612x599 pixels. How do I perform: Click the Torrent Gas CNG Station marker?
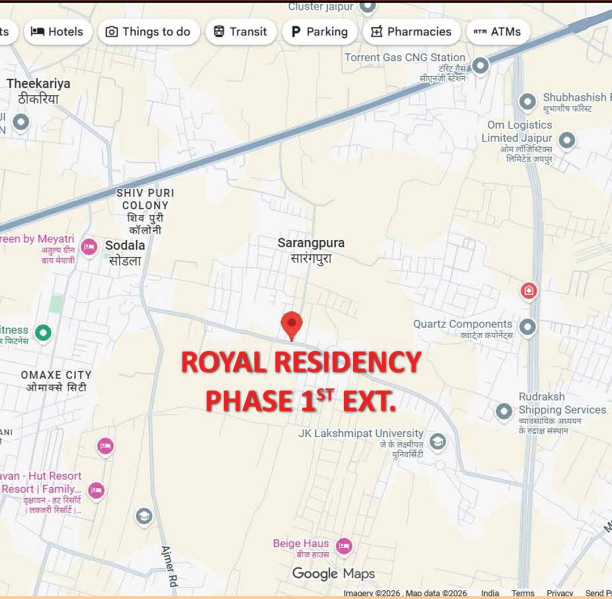point(480,65)
